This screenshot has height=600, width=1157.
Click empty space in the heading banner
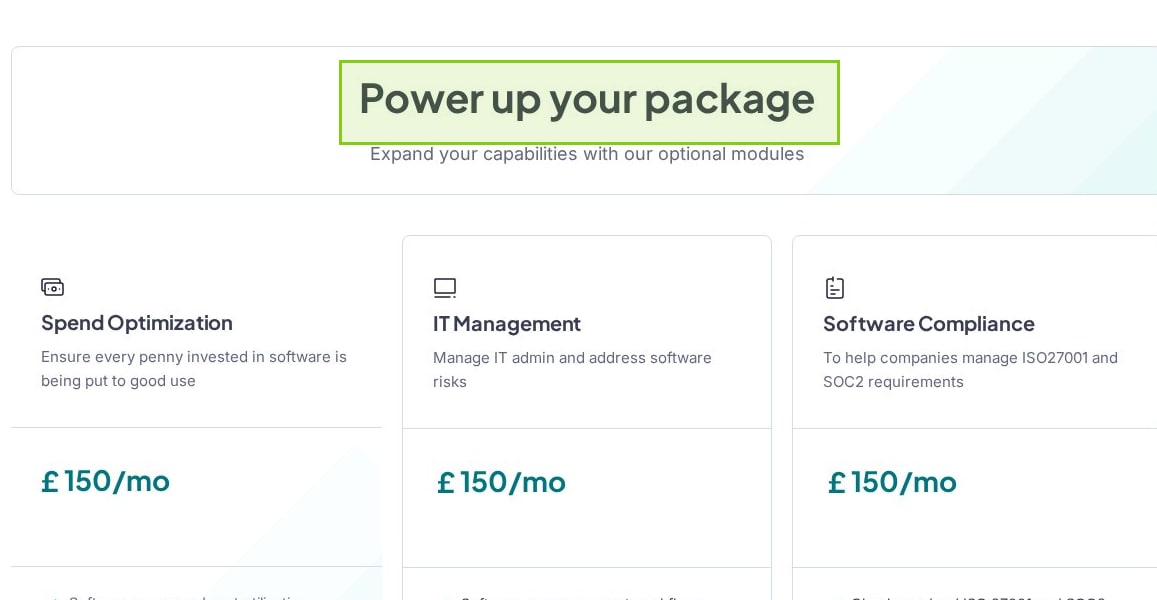pyautogui.click(x=177, y=121)
